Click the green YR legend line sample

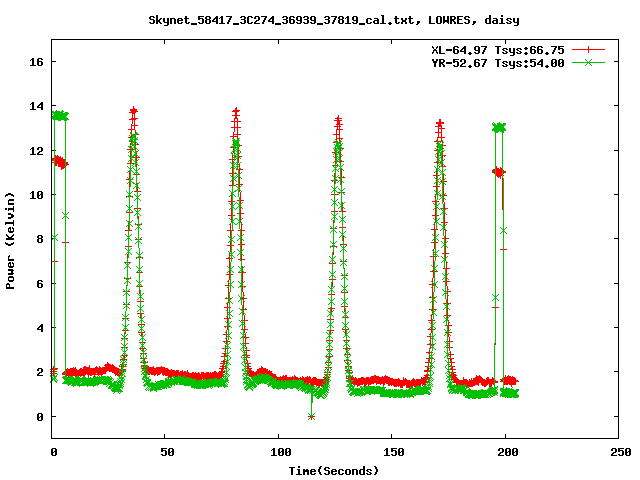[588, 62]
